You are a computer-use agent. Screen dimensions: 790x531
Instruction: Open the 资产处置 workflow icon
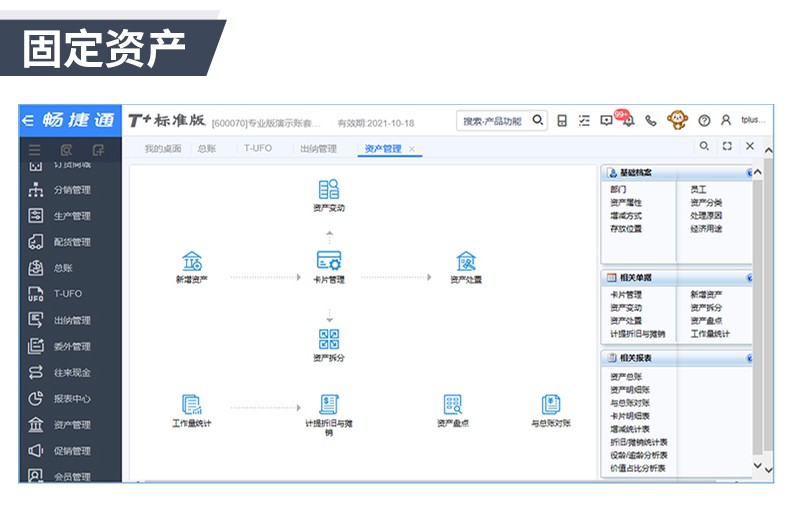point(466,261)
